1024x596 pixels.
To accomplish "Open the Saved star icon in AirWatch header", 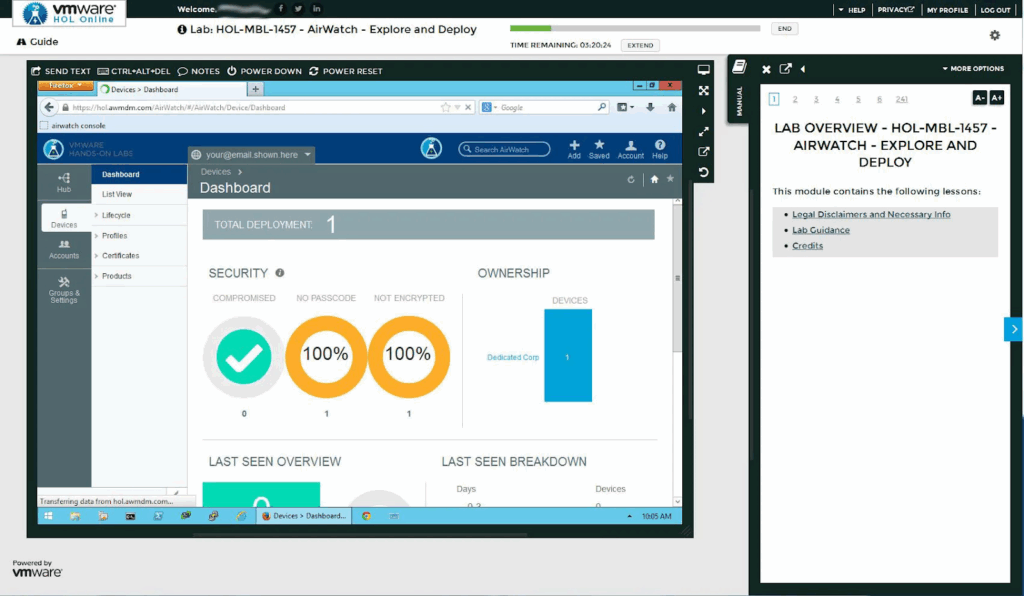I will point(599,148).
